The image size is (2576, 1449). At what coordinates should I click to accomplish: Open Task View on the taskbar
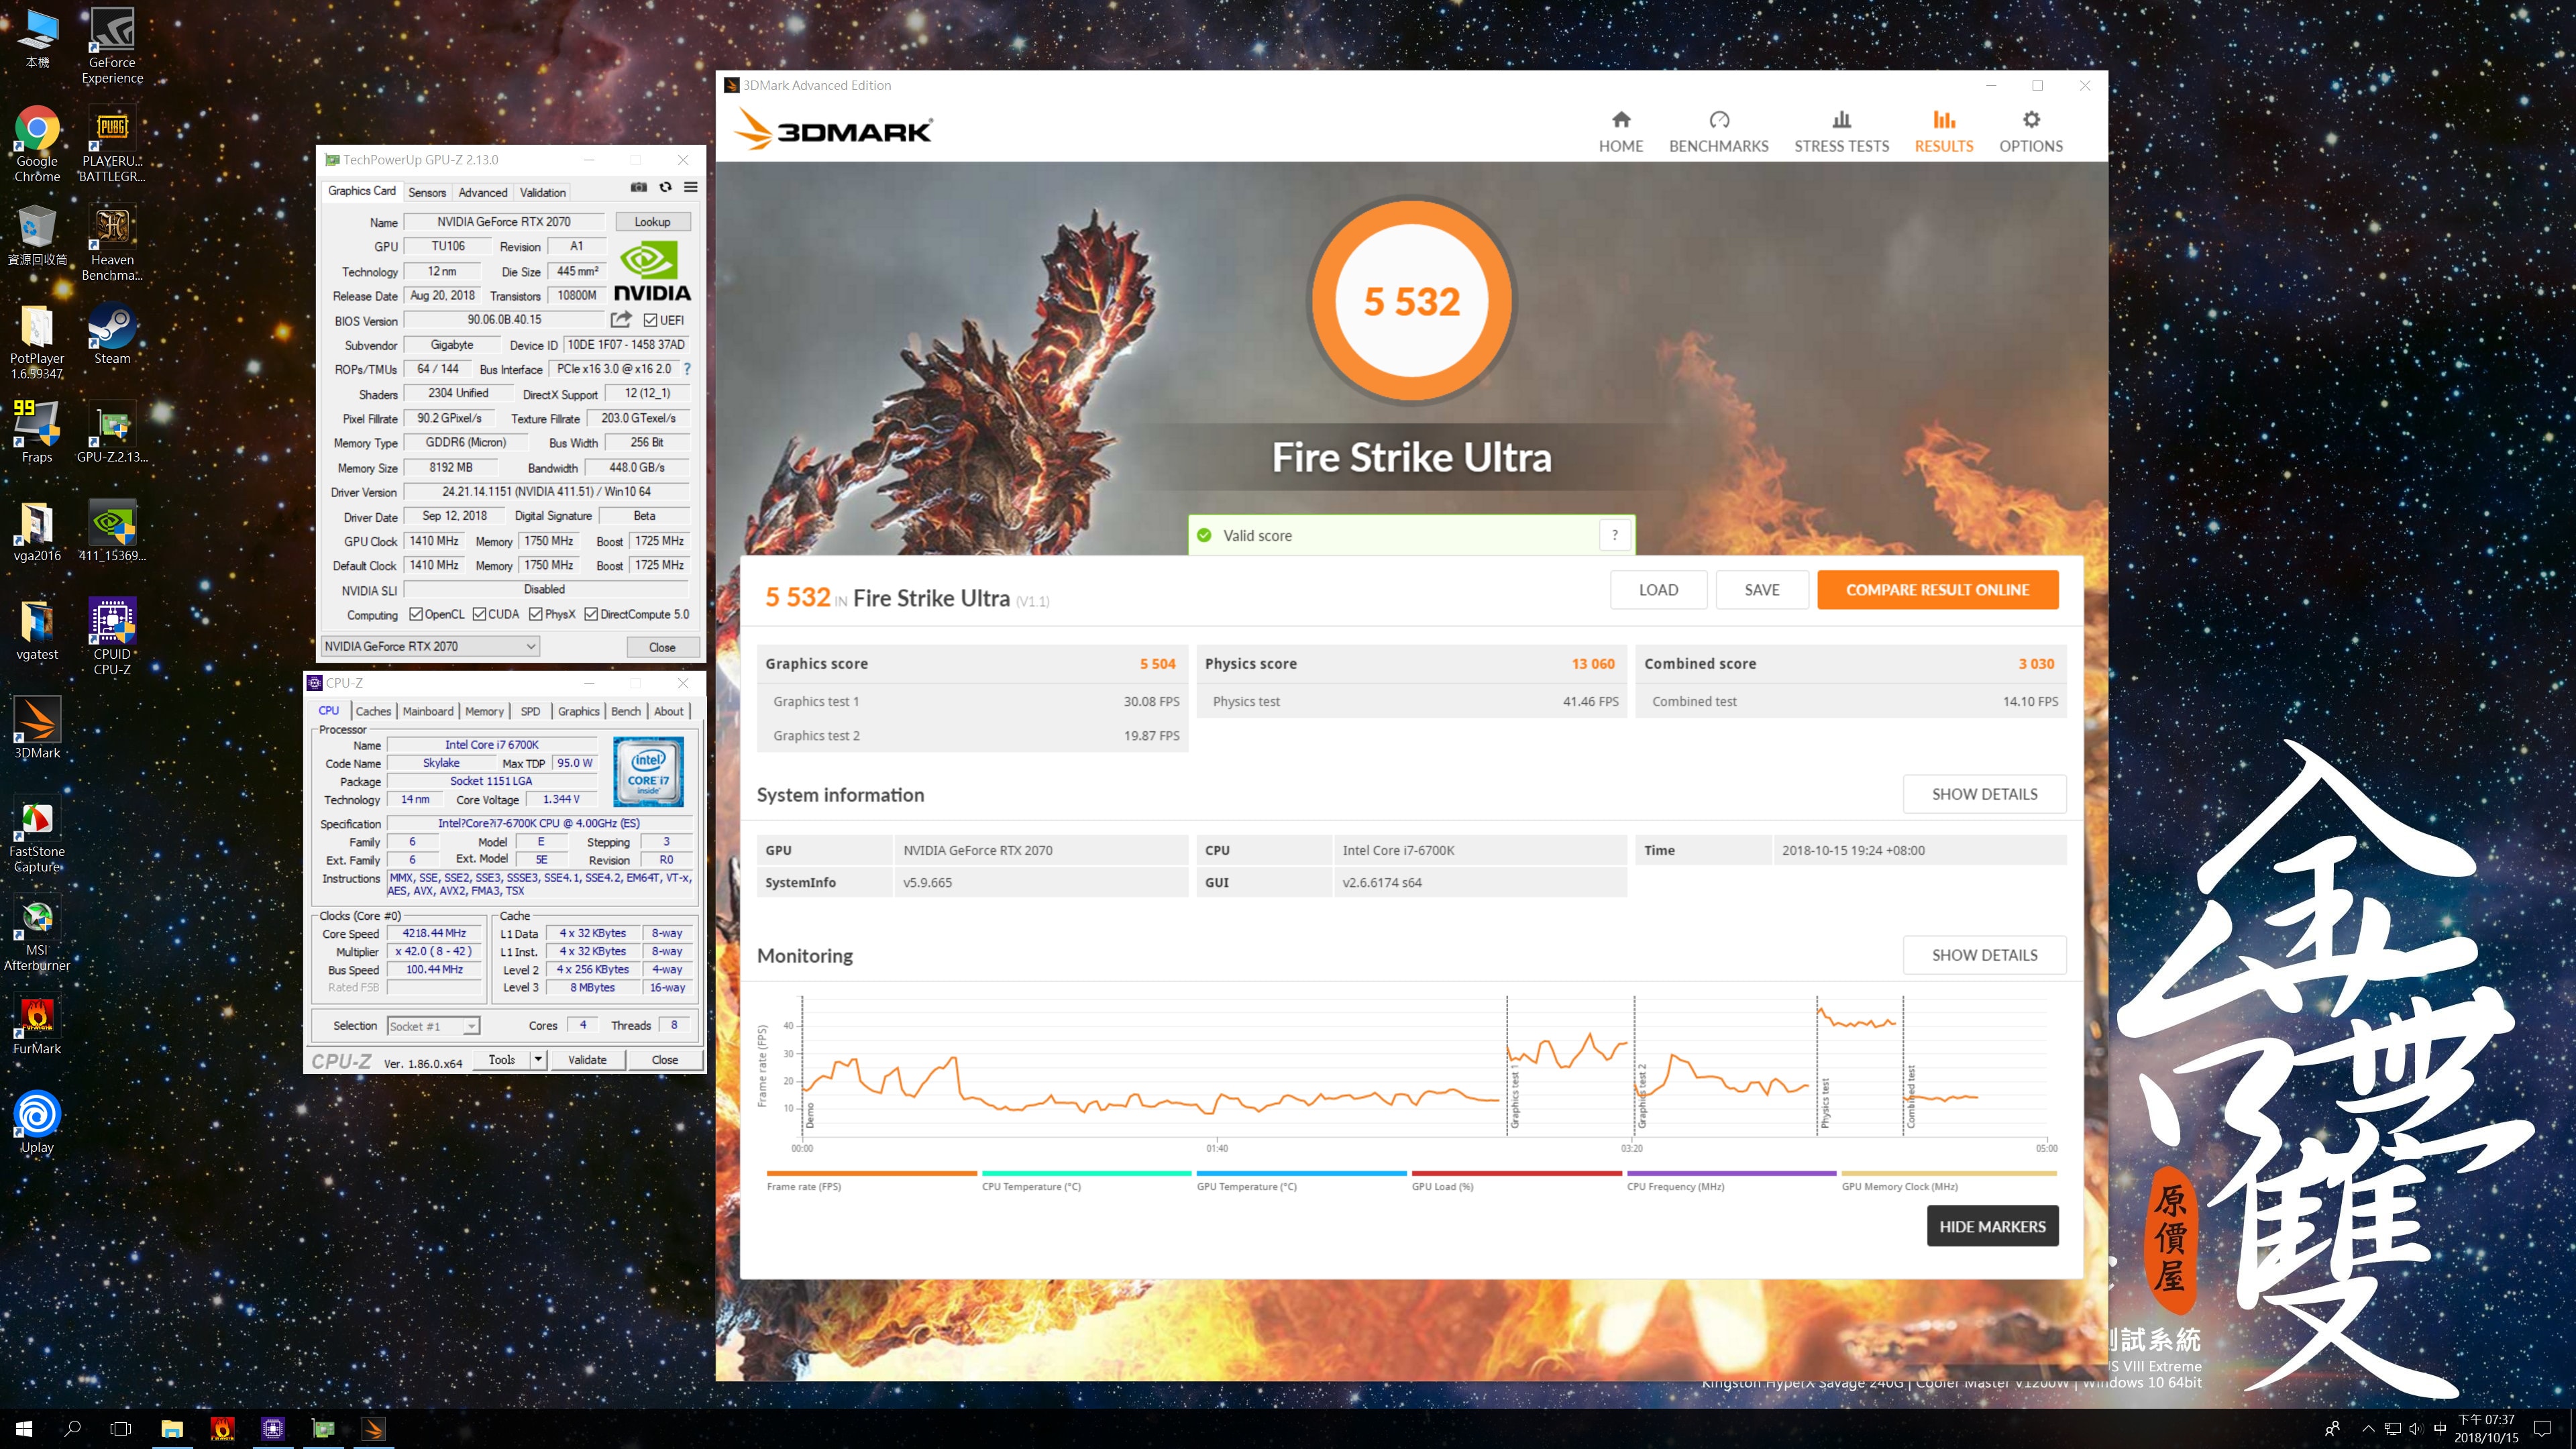pyautogui.click(x=120, y=1428)
